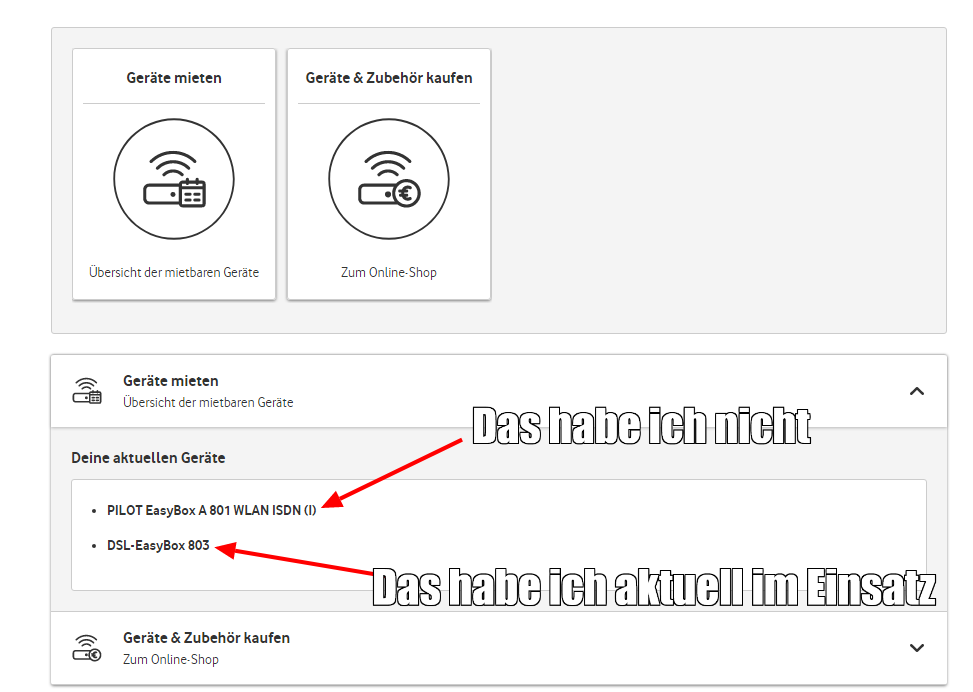Open the Übersicht der mietbaren Geräte link

174,271
